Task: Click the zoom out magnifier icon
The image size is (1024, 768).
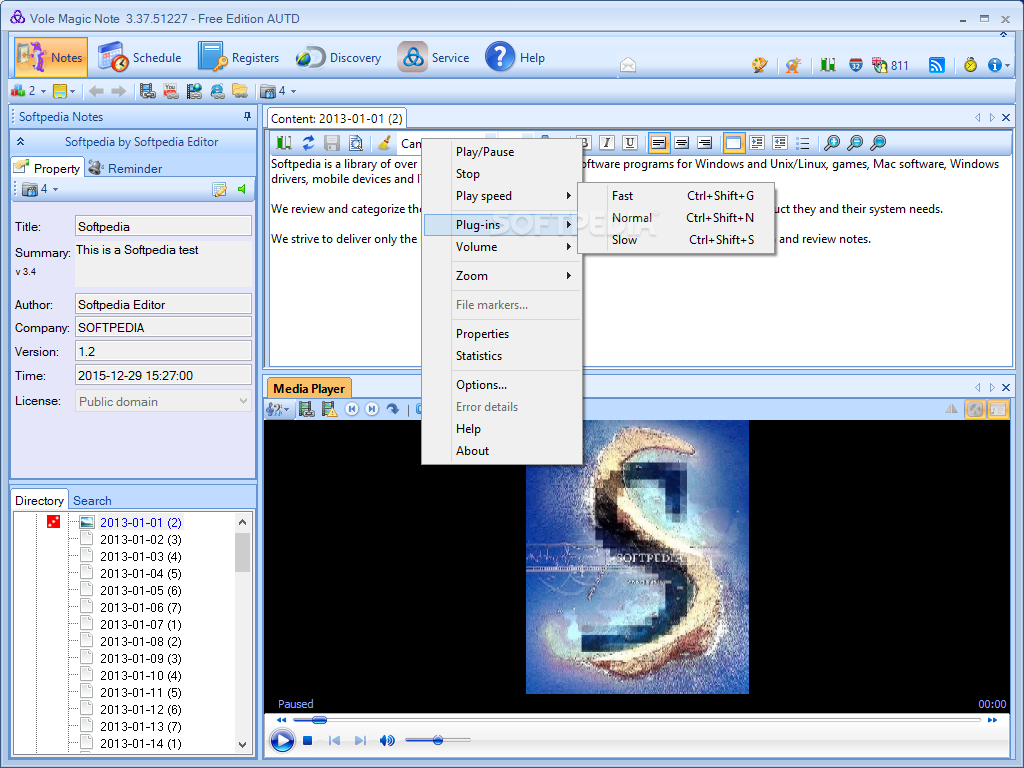Action: click(x=855, y=142)
